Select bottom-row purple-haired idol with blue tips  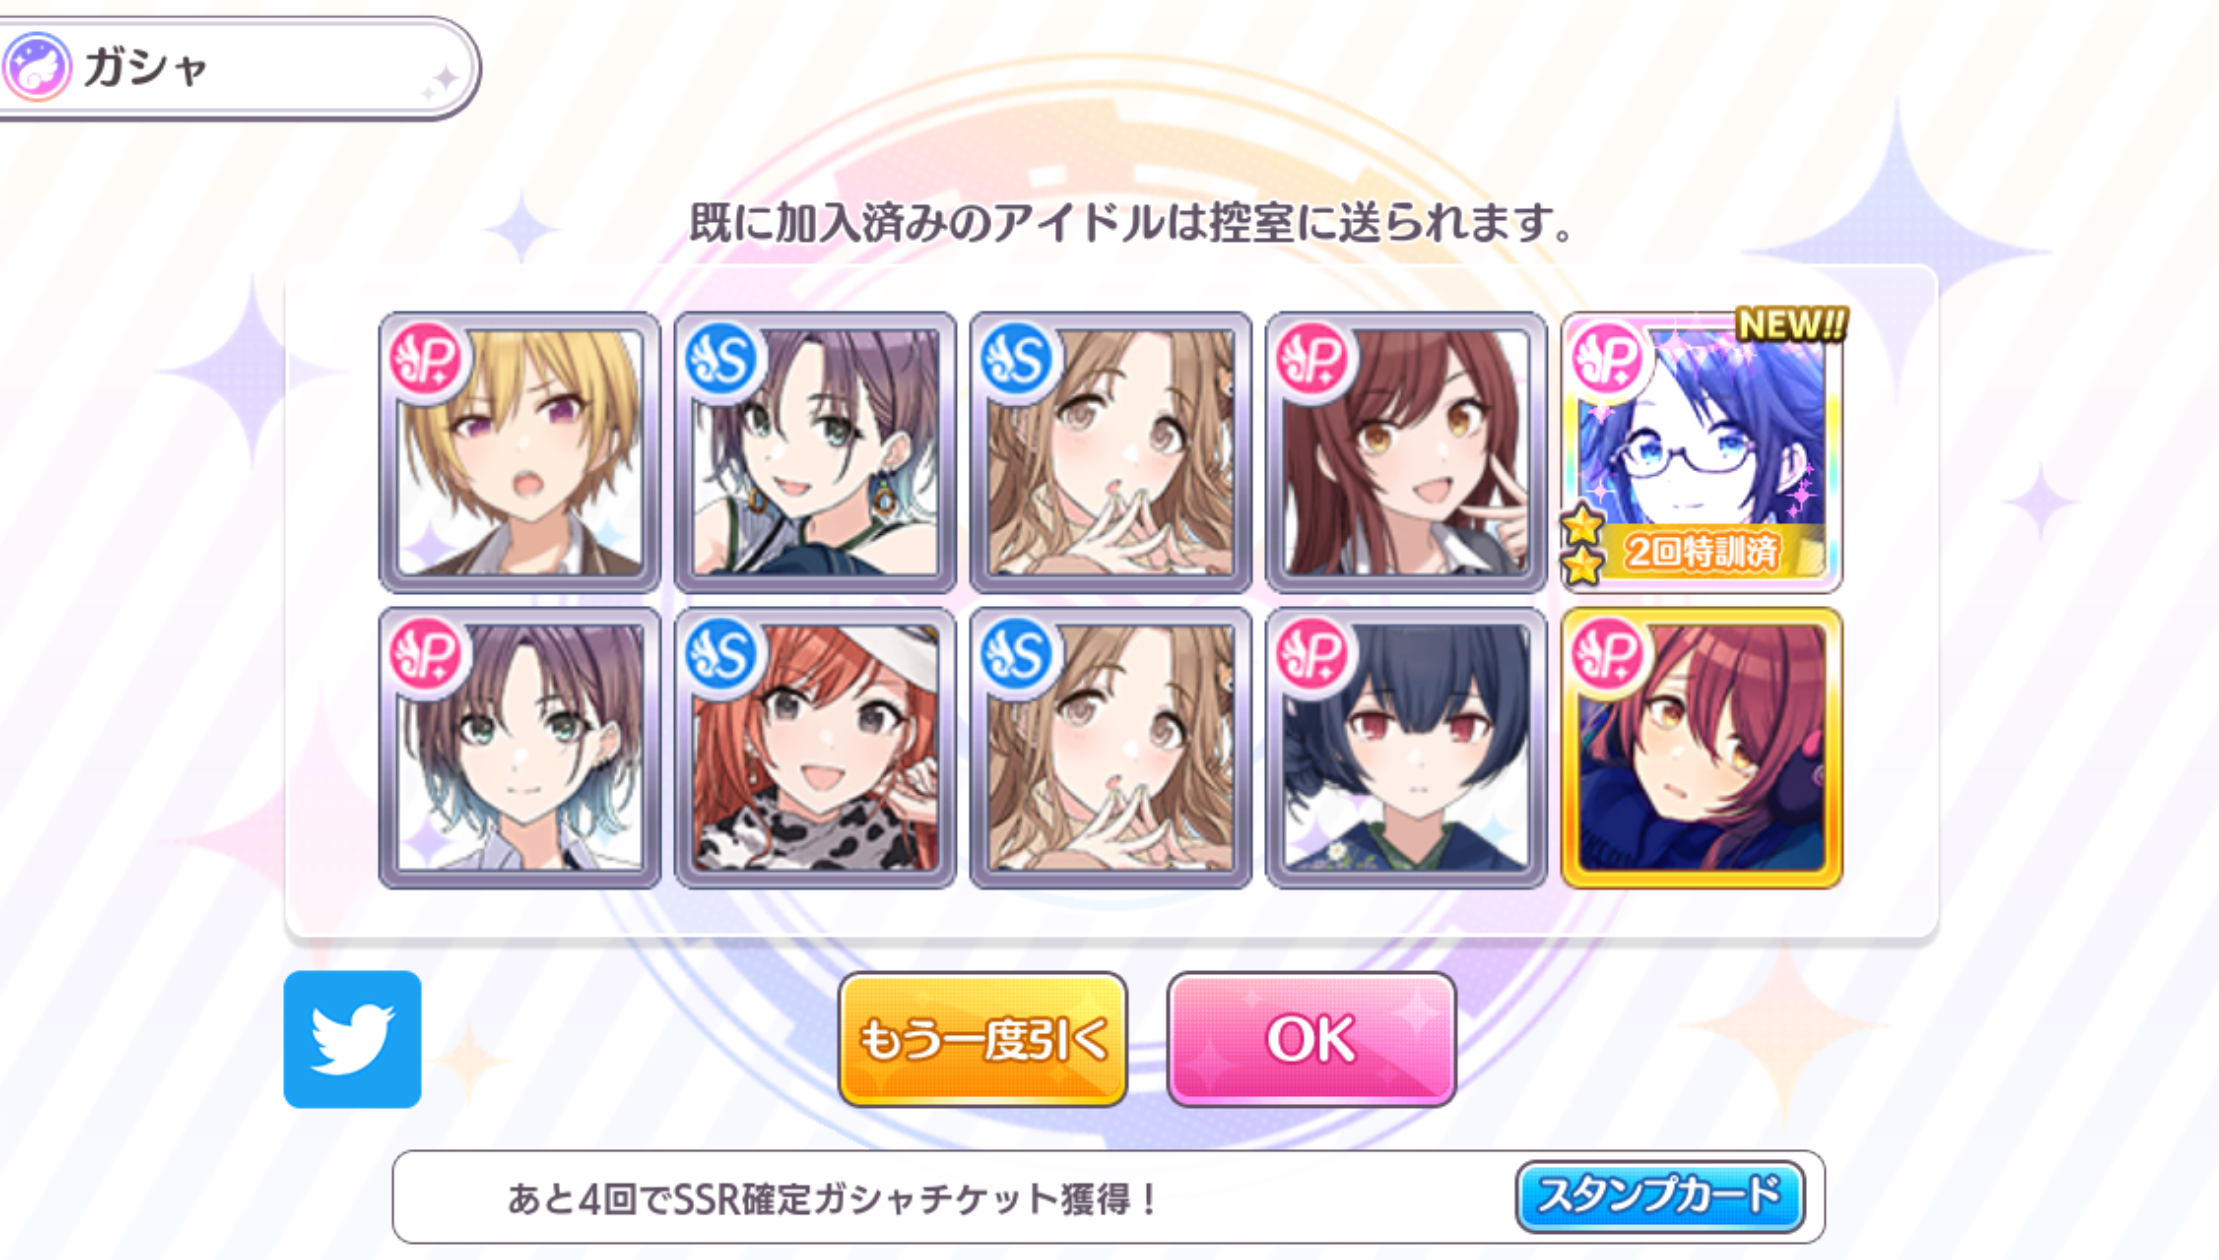(519, 748)
